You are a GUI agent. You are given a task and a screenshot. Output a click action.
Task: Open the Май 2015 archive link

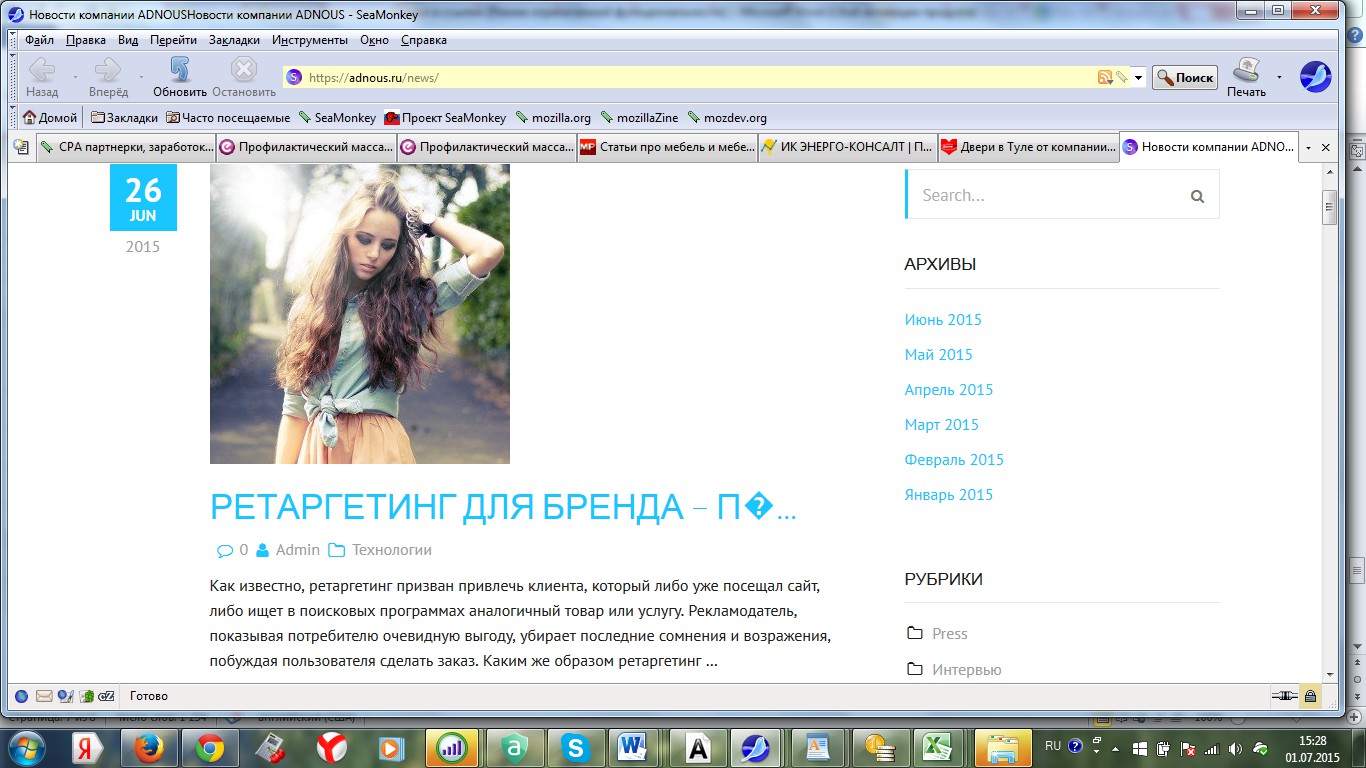coord(938,355)
